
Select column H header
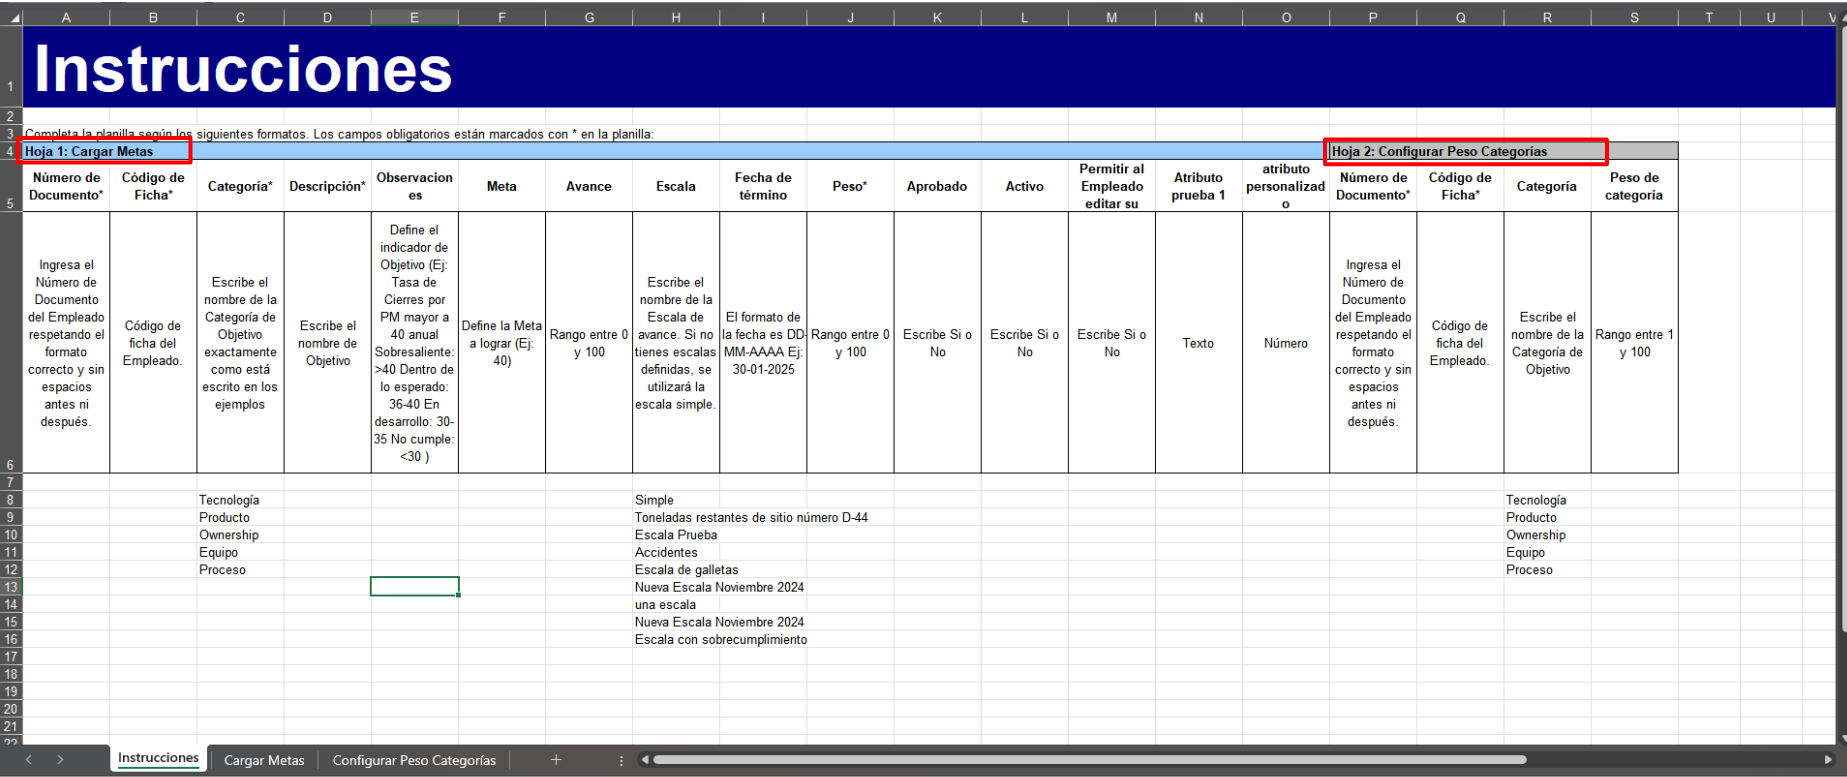(x=676, y=17)
